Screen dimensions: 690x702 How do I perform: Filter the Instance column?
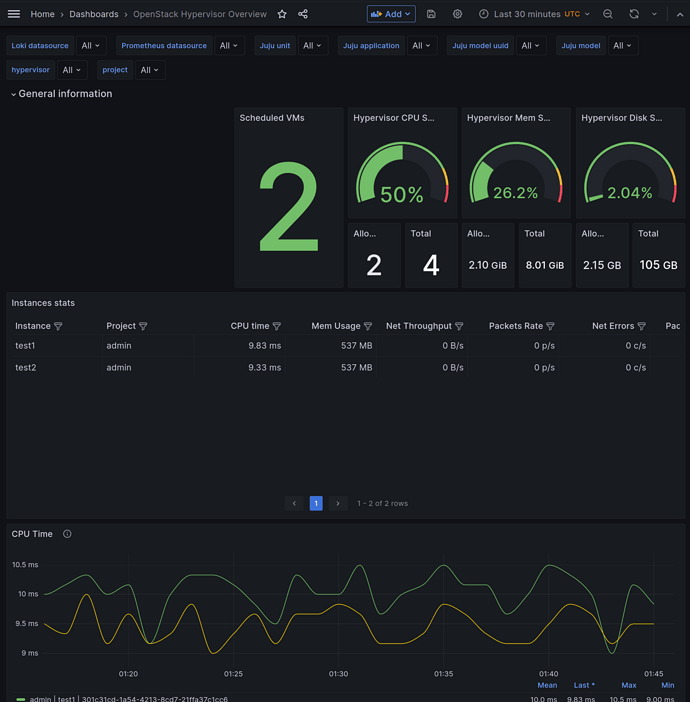tap(58, 326)
